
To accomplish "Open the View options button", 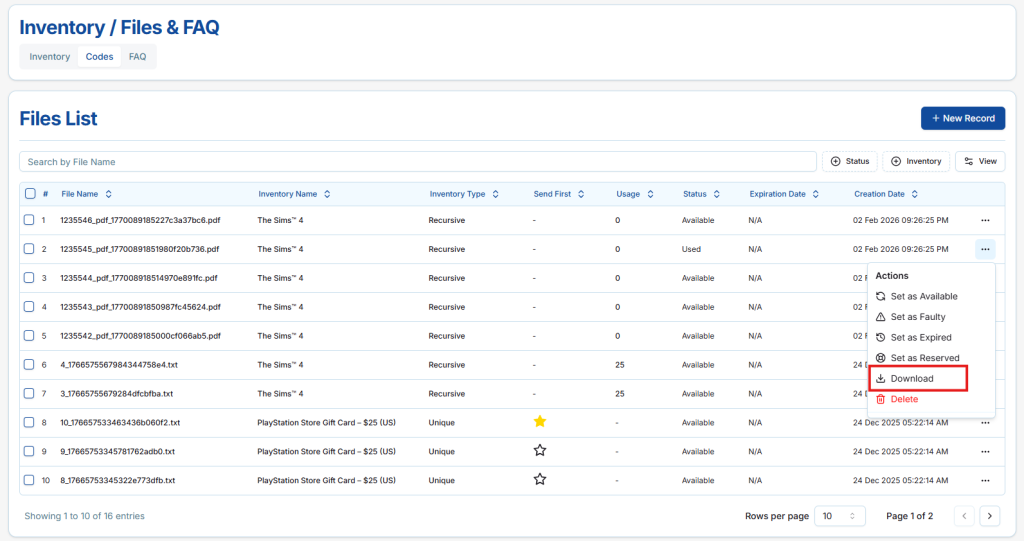I will (x=980, y=161).
